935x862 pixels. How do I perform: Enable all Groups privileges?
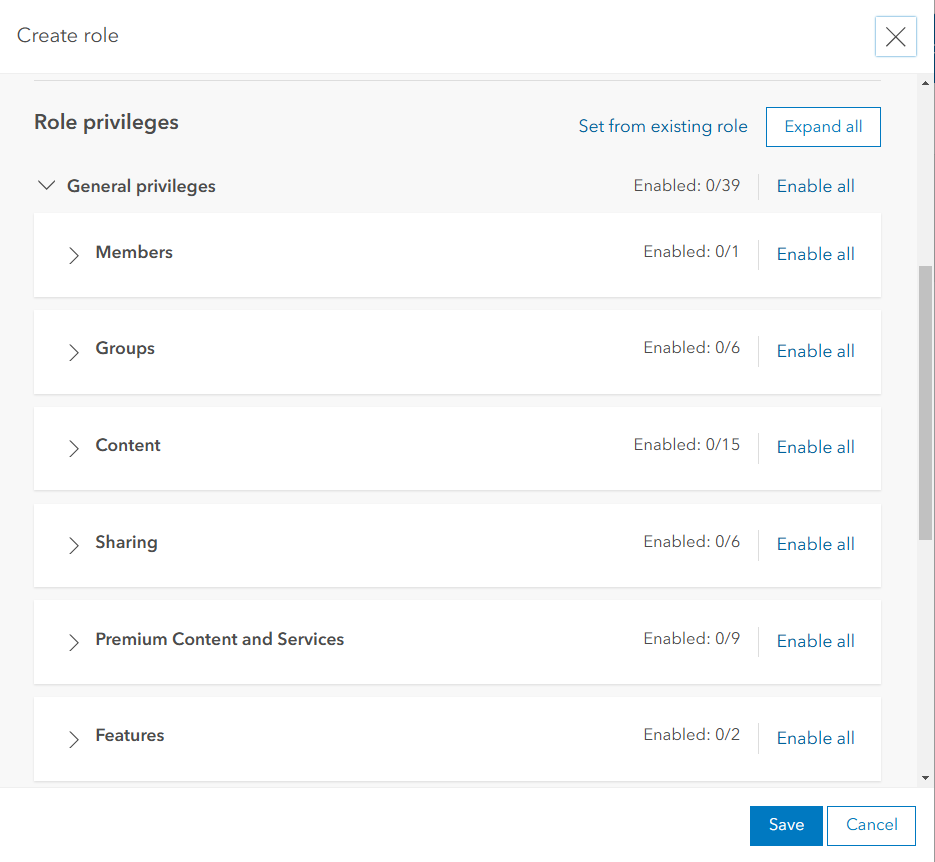815,350
